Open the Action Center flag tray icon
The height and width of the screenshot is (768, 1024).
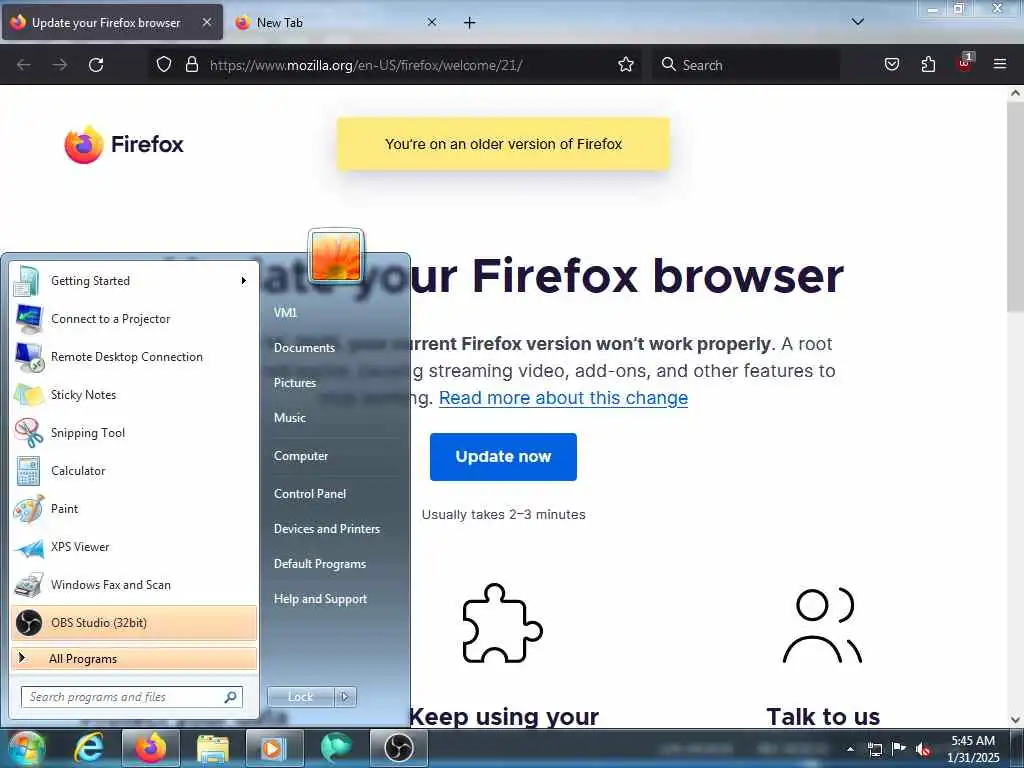(x=899, y=748)
